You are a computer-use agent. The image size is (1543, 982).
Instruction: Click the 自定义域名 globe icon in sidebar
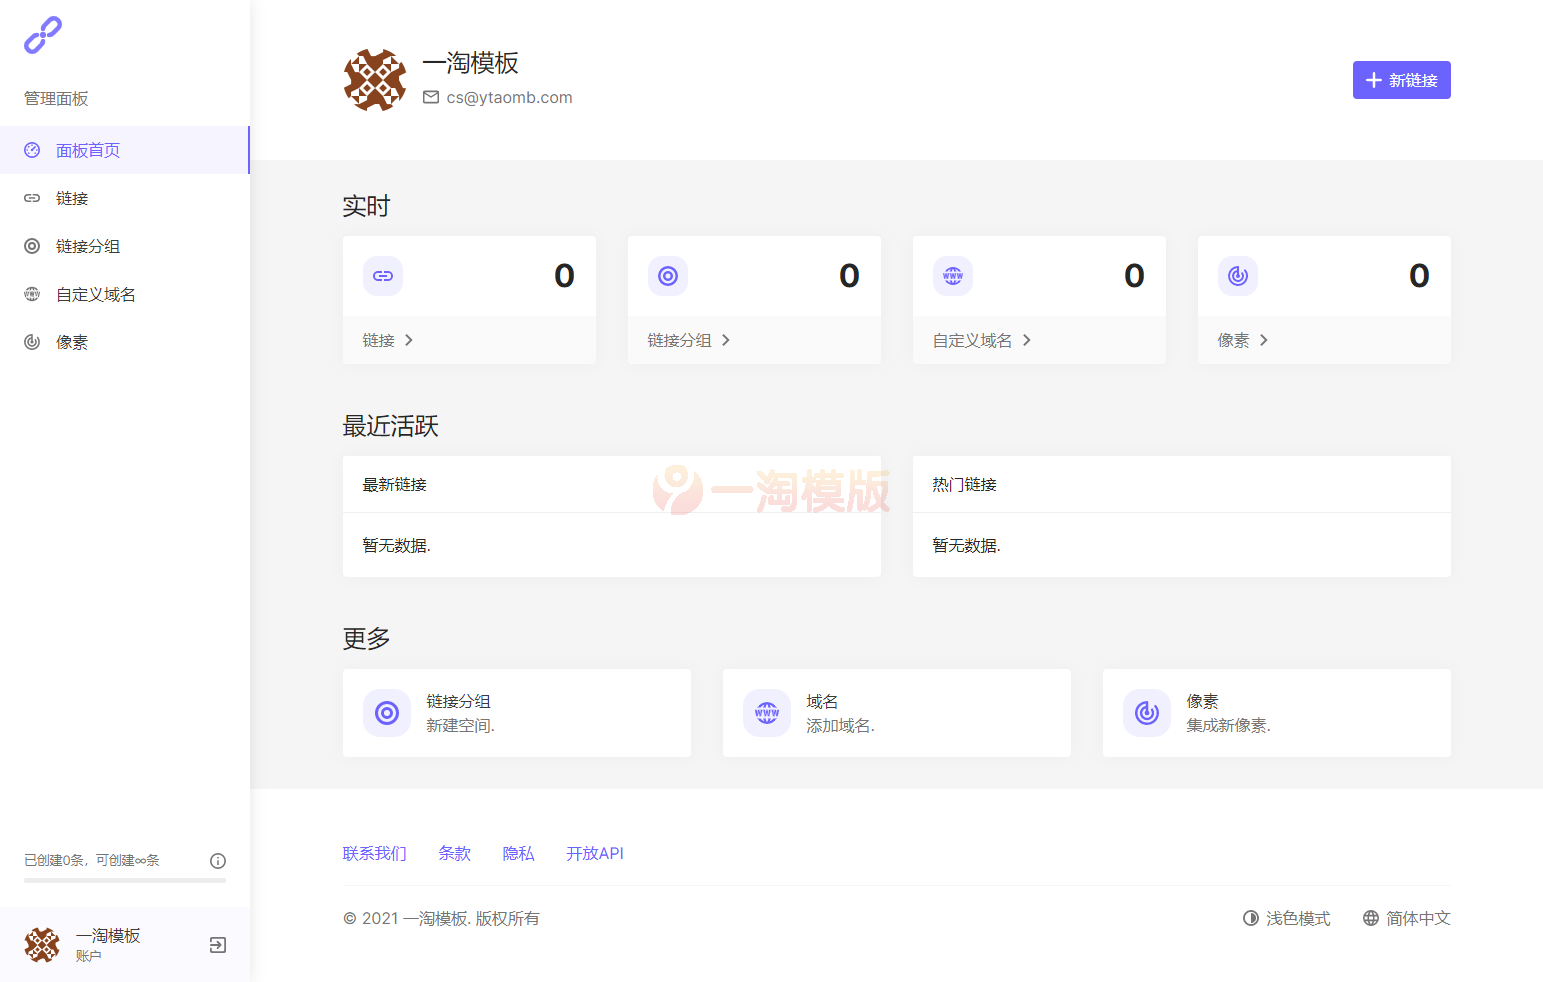click(x=31, y=293)
